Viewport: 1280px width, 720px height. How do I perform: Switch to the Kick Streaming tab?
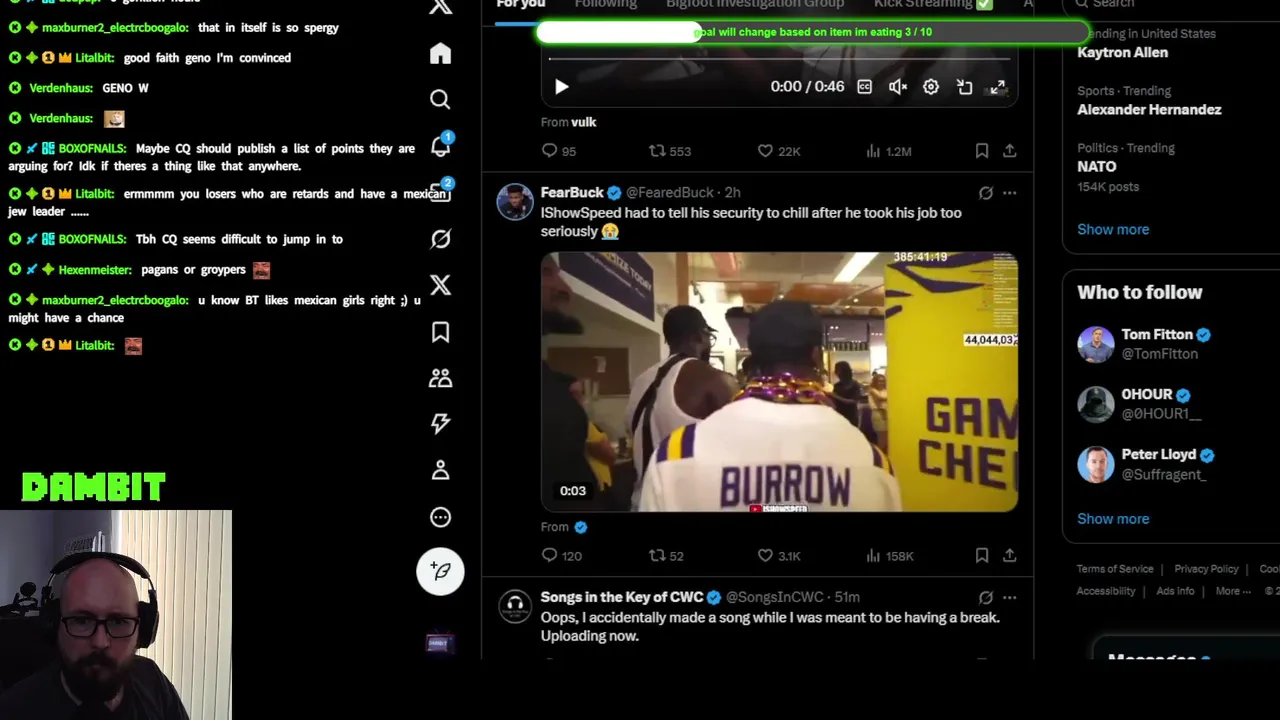(x=933, y=4)
